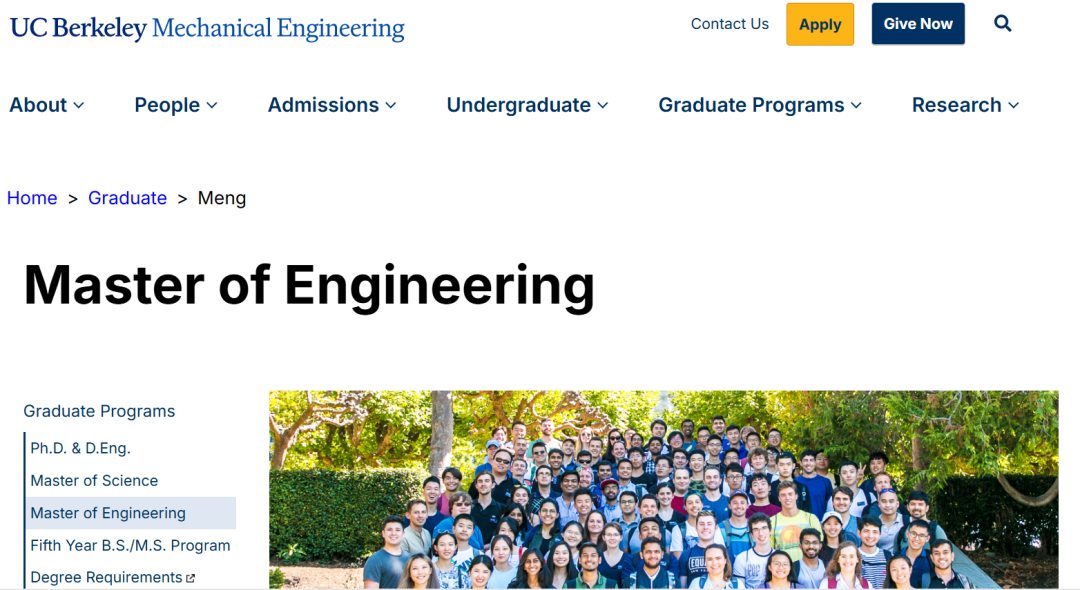Image resolution: width=1080 pixels, height=590 pixels.
Task: Click the yellow Apply button
Action: click(x=820, y=24)
